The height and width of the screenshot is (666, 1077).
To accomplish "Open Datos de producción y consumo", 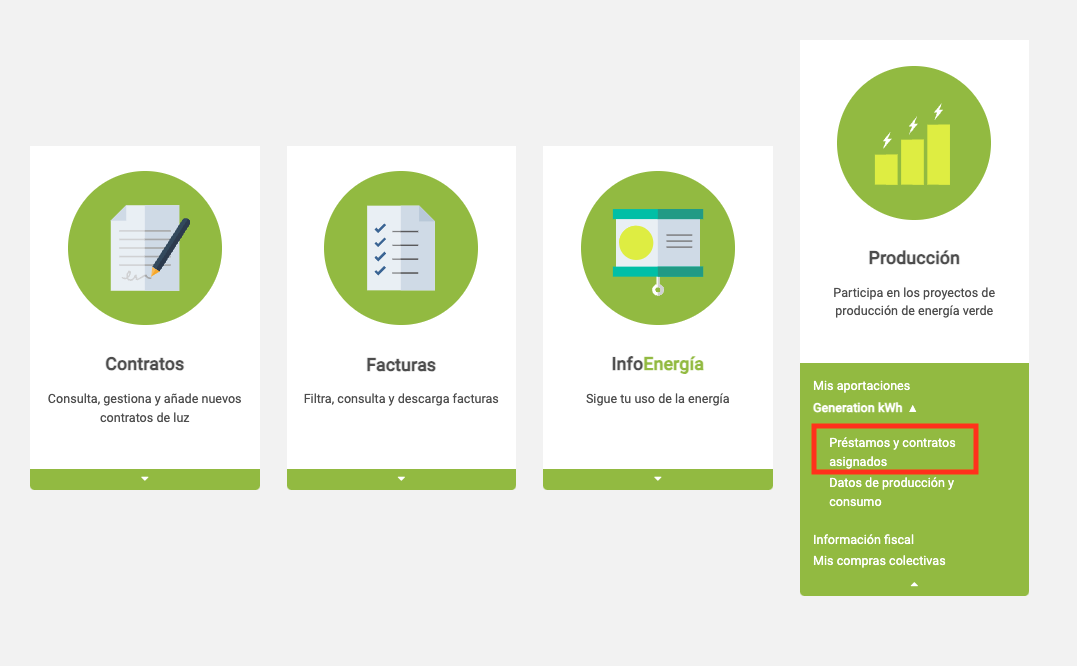I will click(x=892, y=492).
